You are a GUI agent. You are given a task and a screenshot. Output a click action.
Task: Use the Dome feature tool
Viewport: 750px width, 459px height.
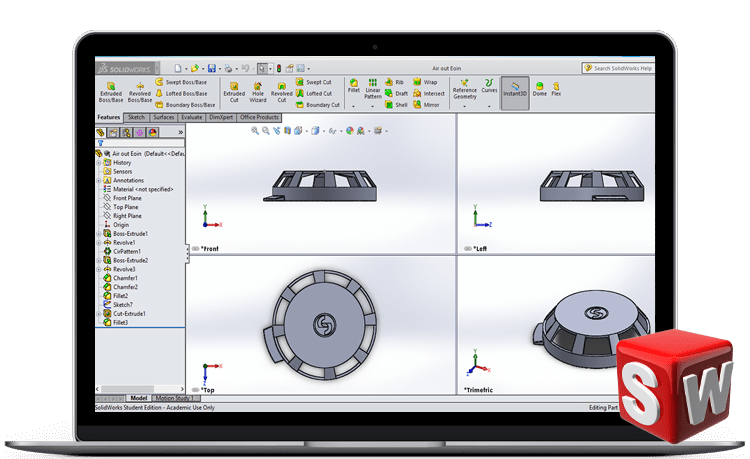(540, 89)
